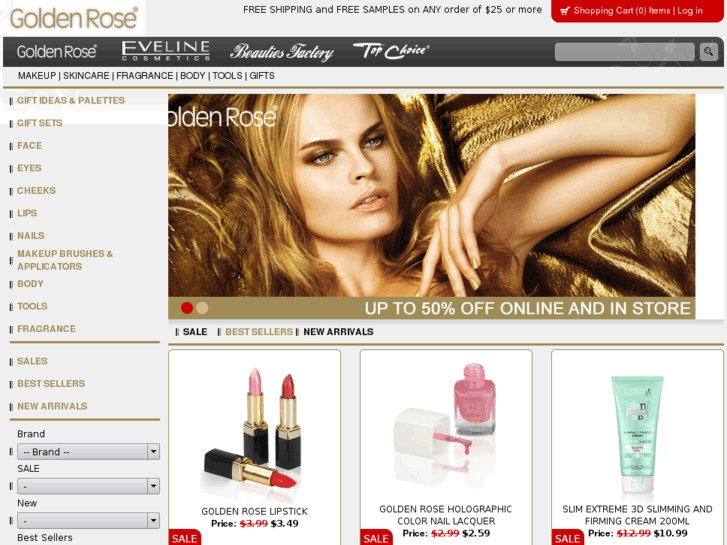Image resolution: width=727 pixels, height=545 pixels.
Task: Open GIFT SETS category in sidebar
Action: pyautogui.click(x=40, y=123)
